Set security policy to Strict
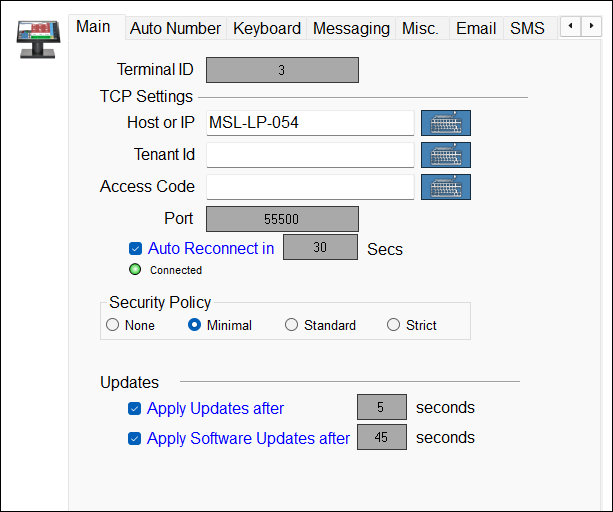Viewport: 613px width, 512px height. pos(394,325)
